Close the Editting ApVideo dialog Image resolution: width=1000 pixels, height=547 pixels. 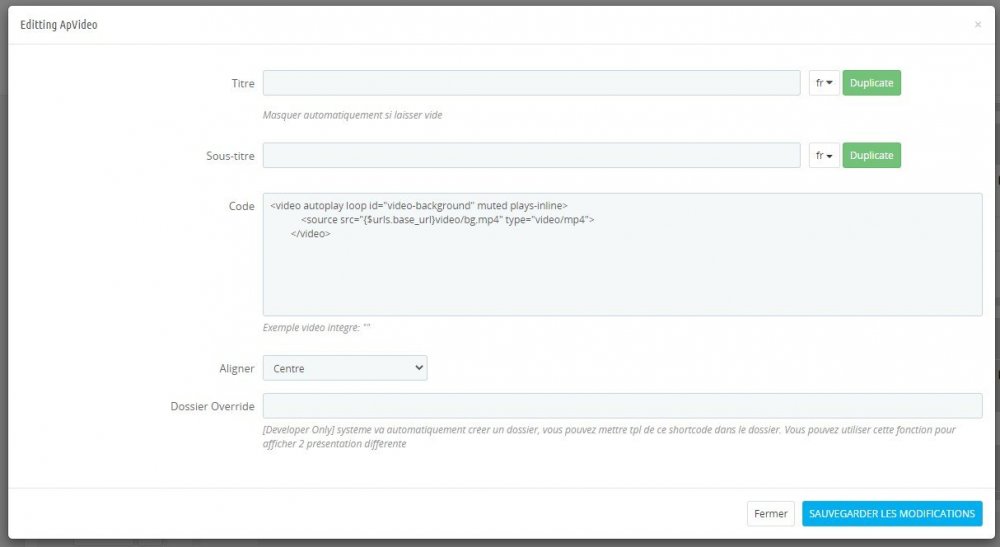click(x=977, y=25)
